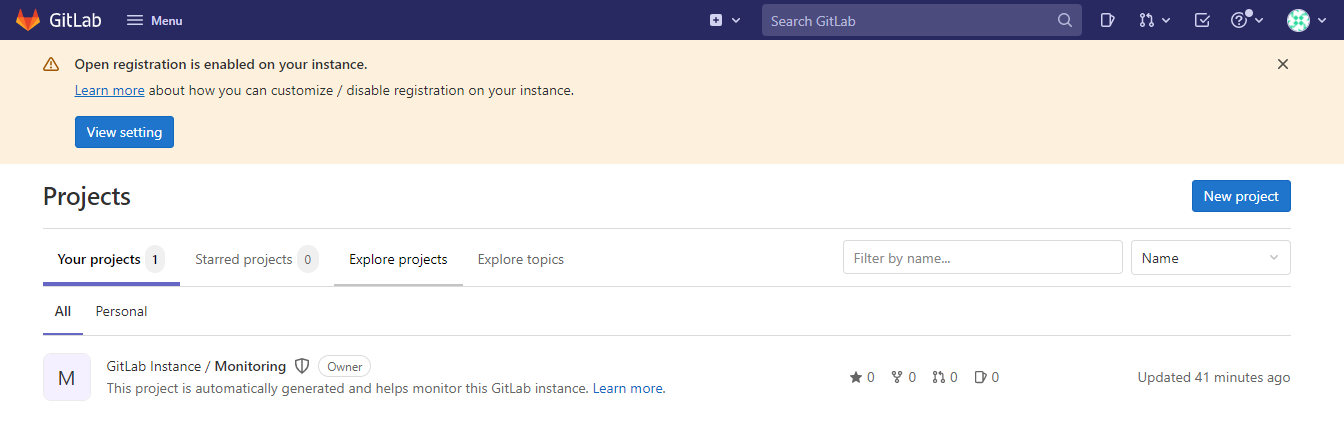Select the All sub-tab
1344x446 pixels.
point(63,311)
